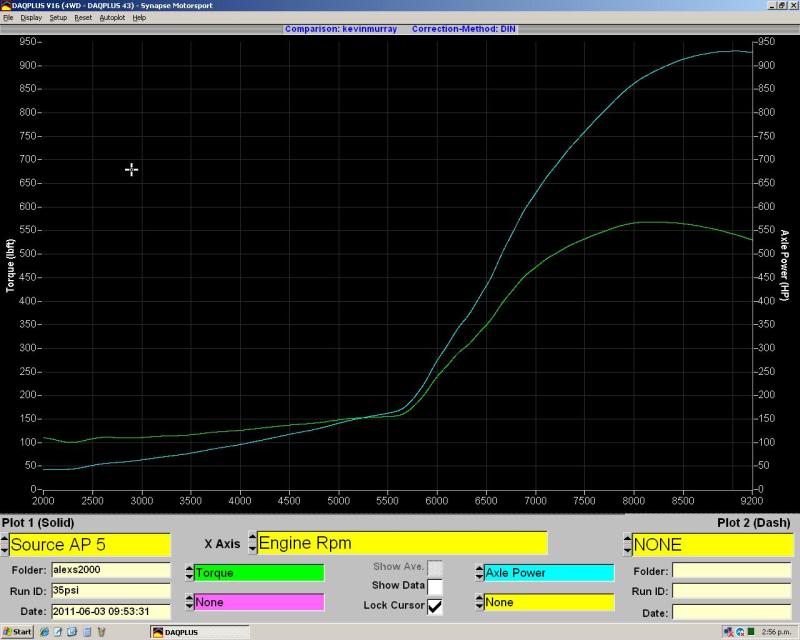Select the green Torque channel field
The width and height of the screenshot is (800, 640).
point(259,573)
